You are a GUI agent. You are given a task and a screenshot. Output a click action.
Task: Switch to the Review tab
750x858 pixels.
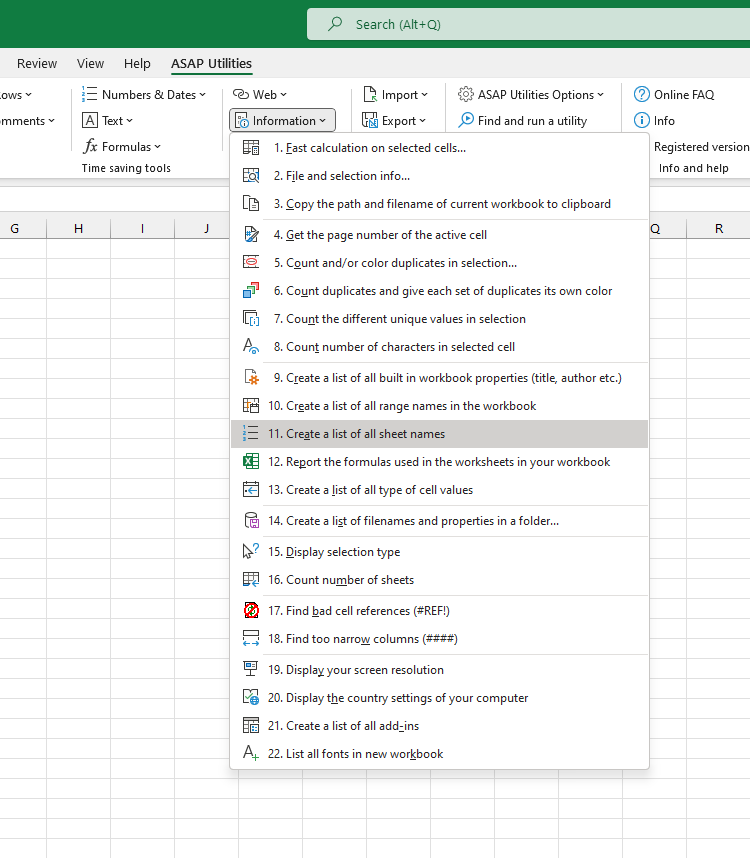(37, 63)
